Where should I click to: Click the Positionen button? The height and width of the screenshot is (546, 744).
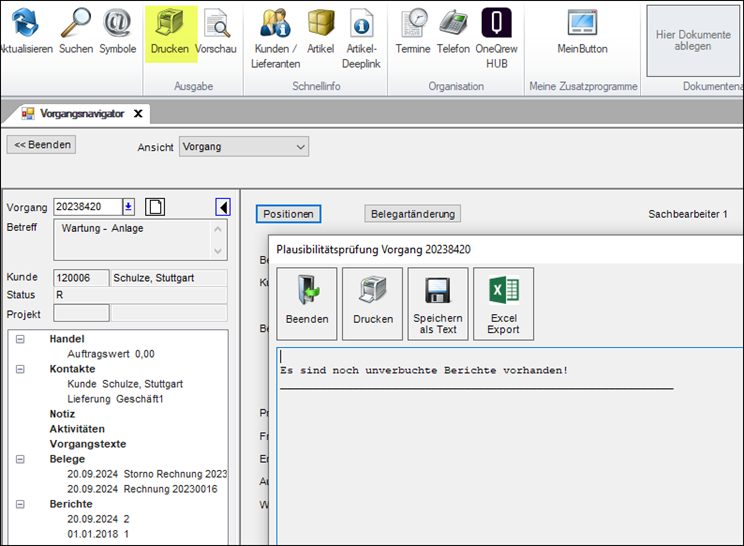tap(288, 214)
